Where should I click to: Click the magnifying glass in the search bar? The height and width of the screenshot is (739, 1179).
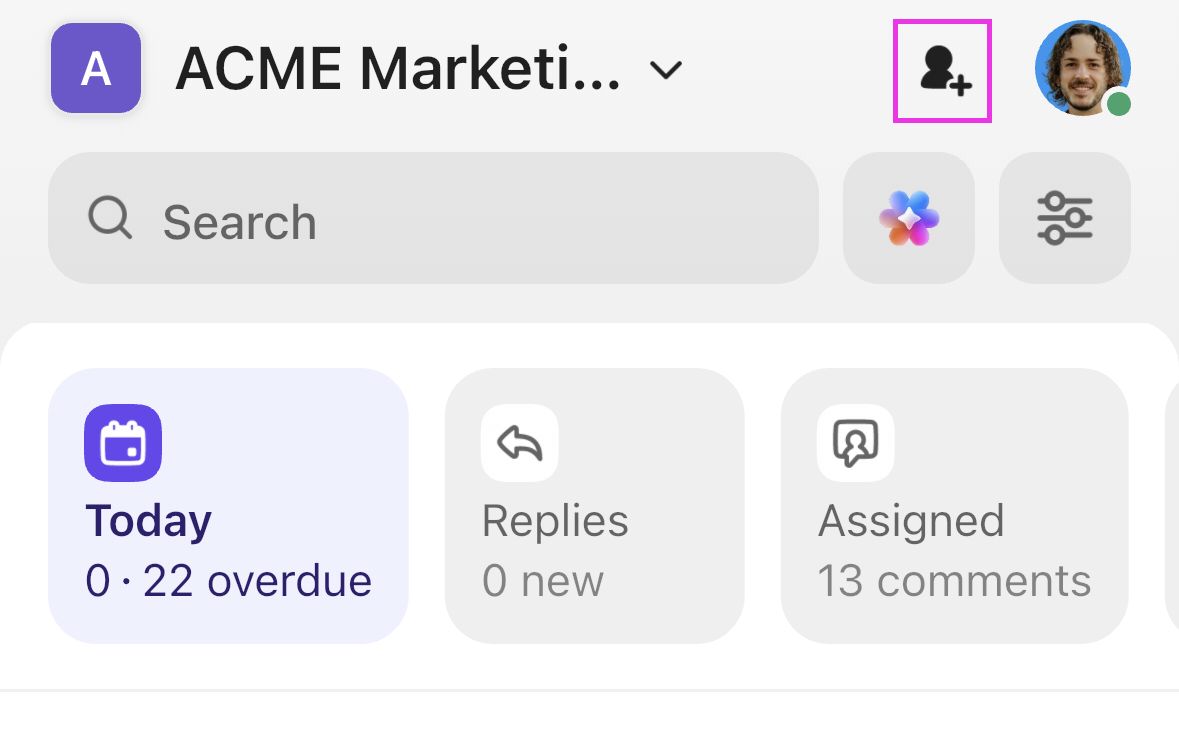coord(110,220)
